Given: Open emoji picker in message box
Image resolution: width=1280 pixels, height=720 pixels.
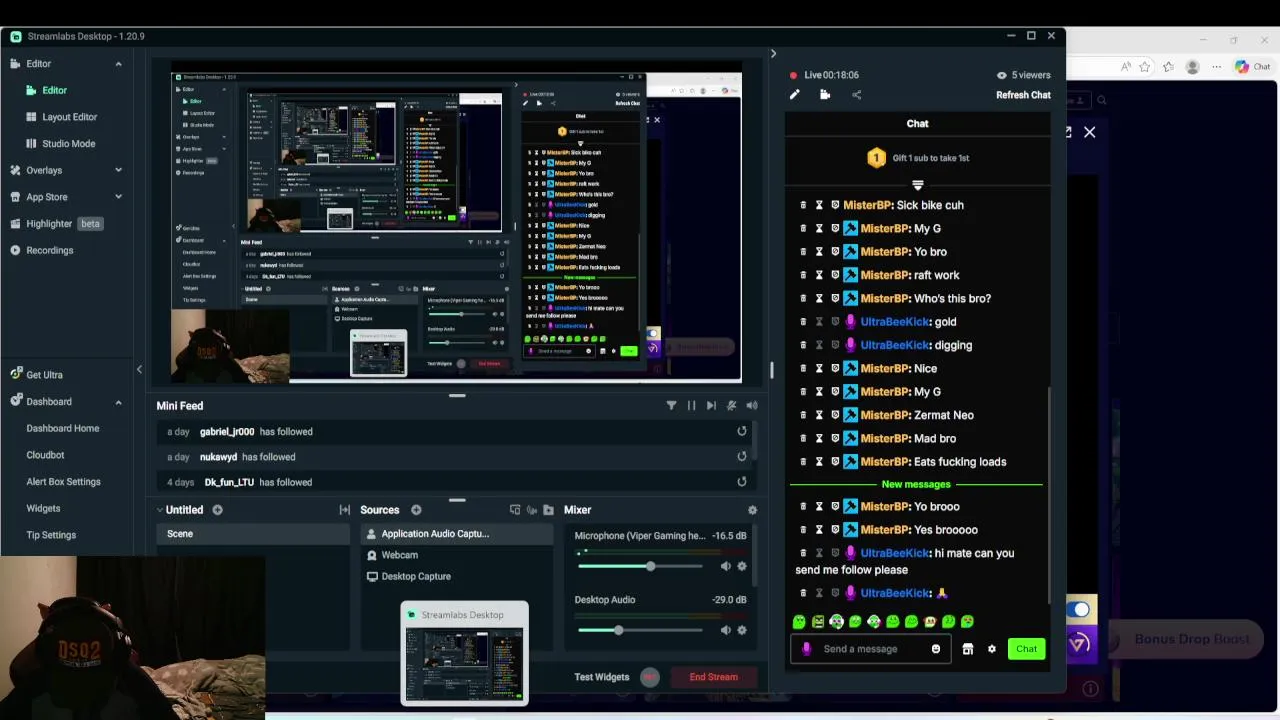Looking at the screenshot, I should click(x=936, y=649).
